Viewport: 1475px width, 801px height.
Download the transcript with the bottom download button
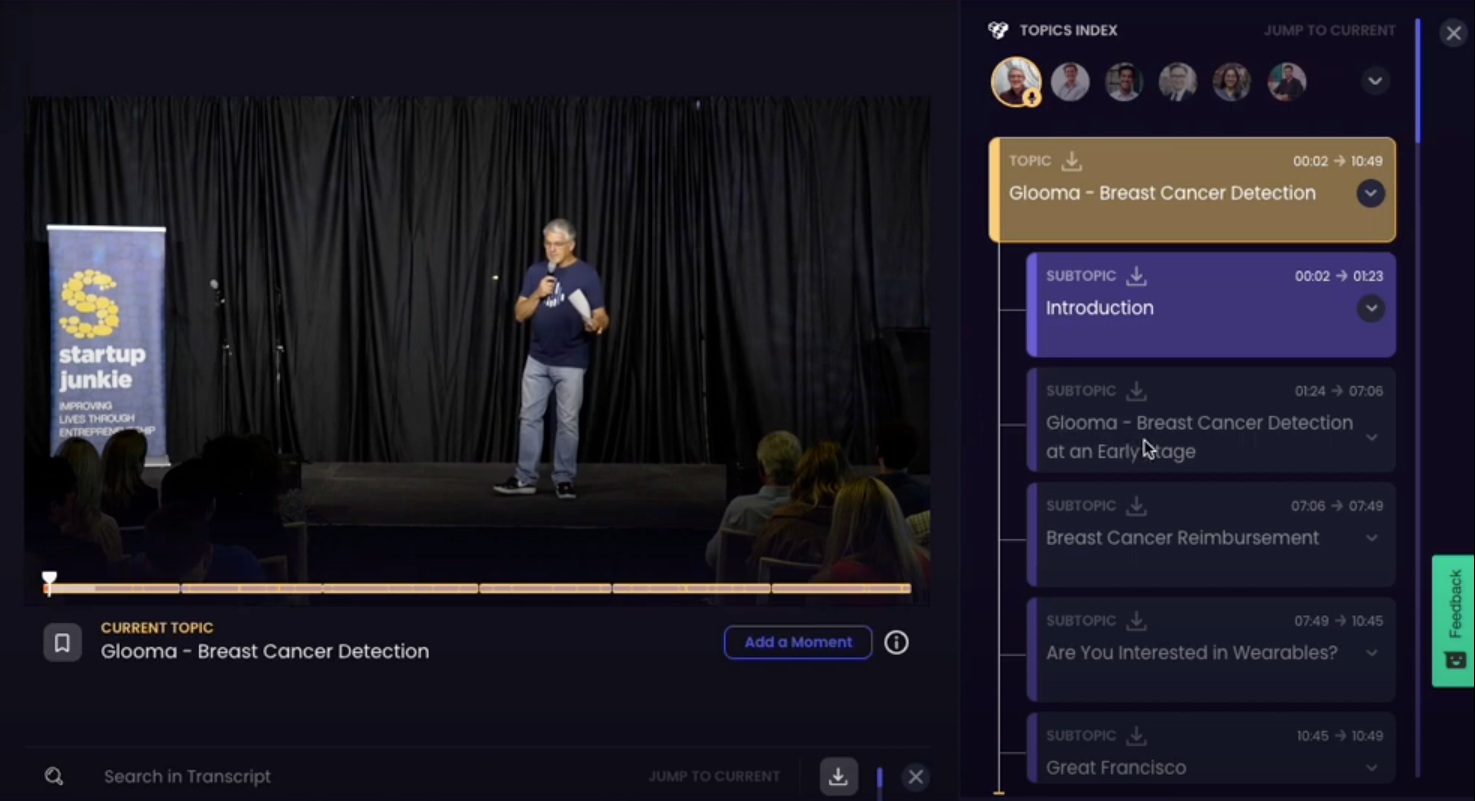coord(838,777)
